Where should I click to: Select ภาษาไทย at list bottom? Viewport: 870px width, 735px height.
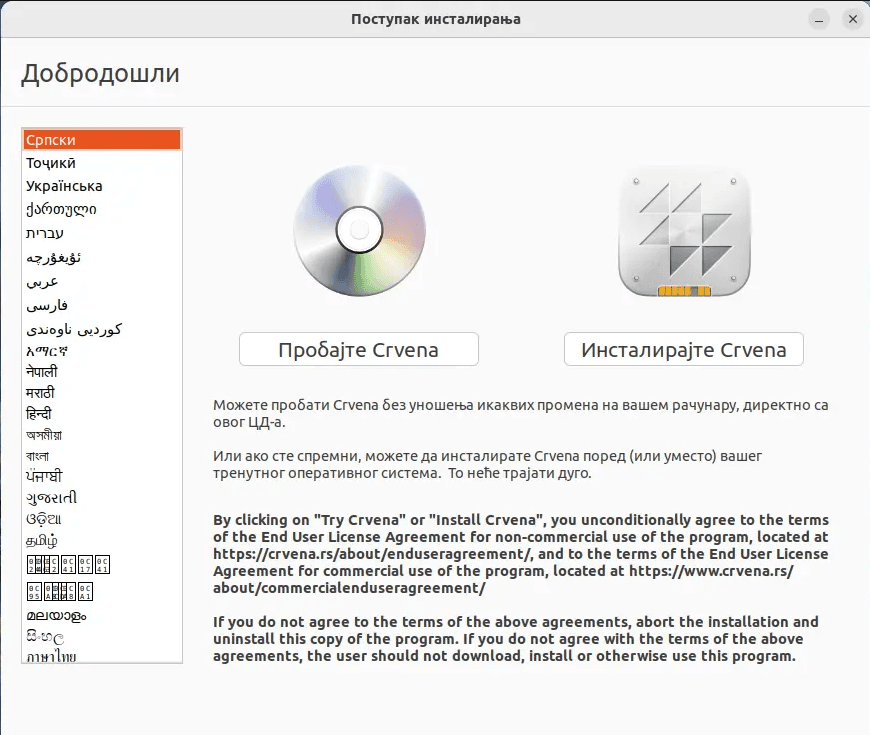[102, 656]
